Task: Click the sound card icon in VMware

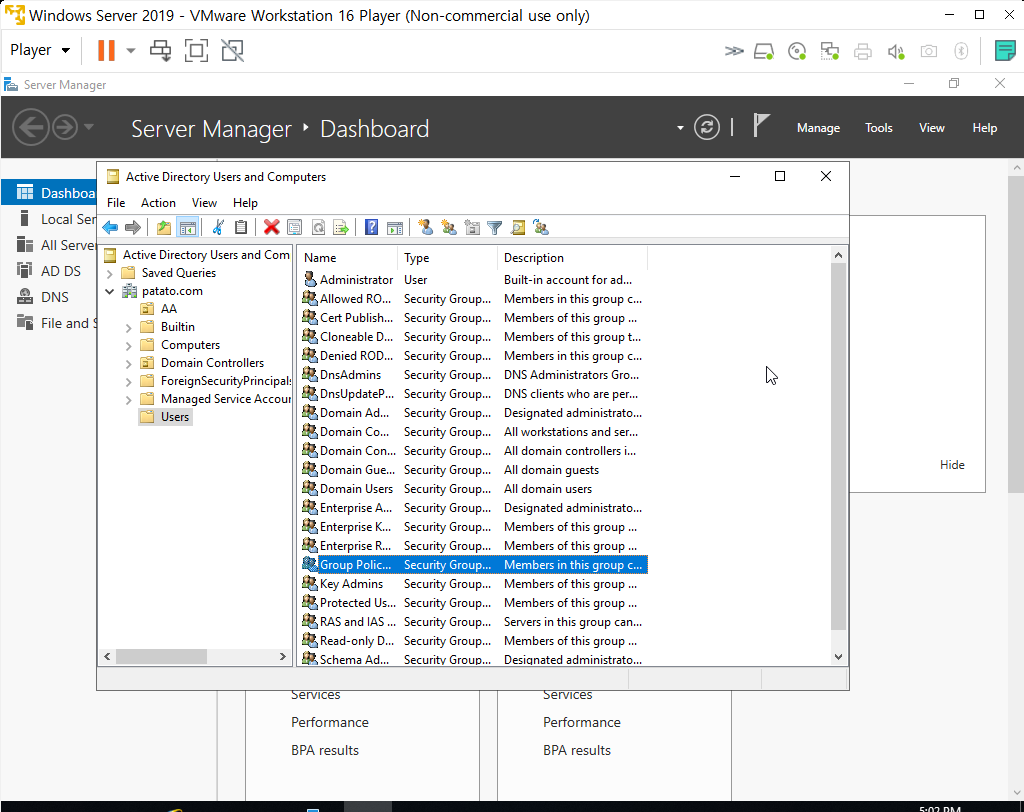Action: tap(896, 51)
